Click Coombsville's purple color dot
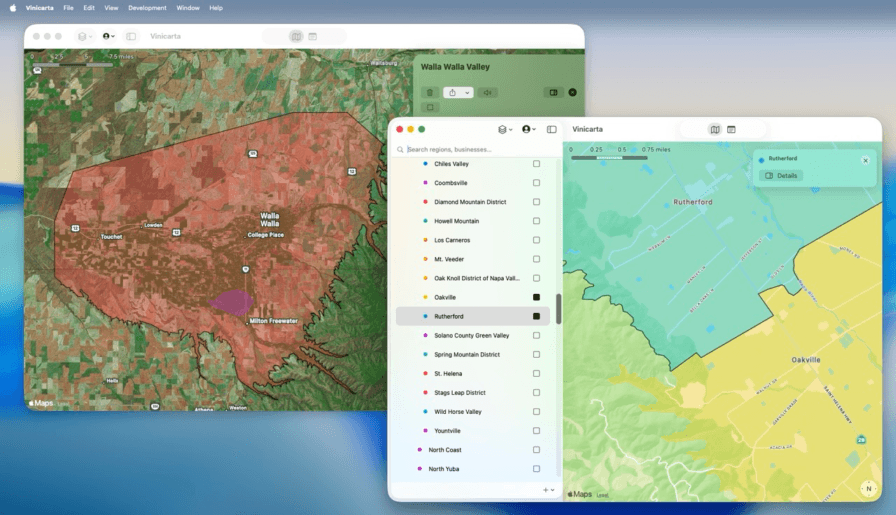Screen dimensions: 896x515 click(425, 183)
